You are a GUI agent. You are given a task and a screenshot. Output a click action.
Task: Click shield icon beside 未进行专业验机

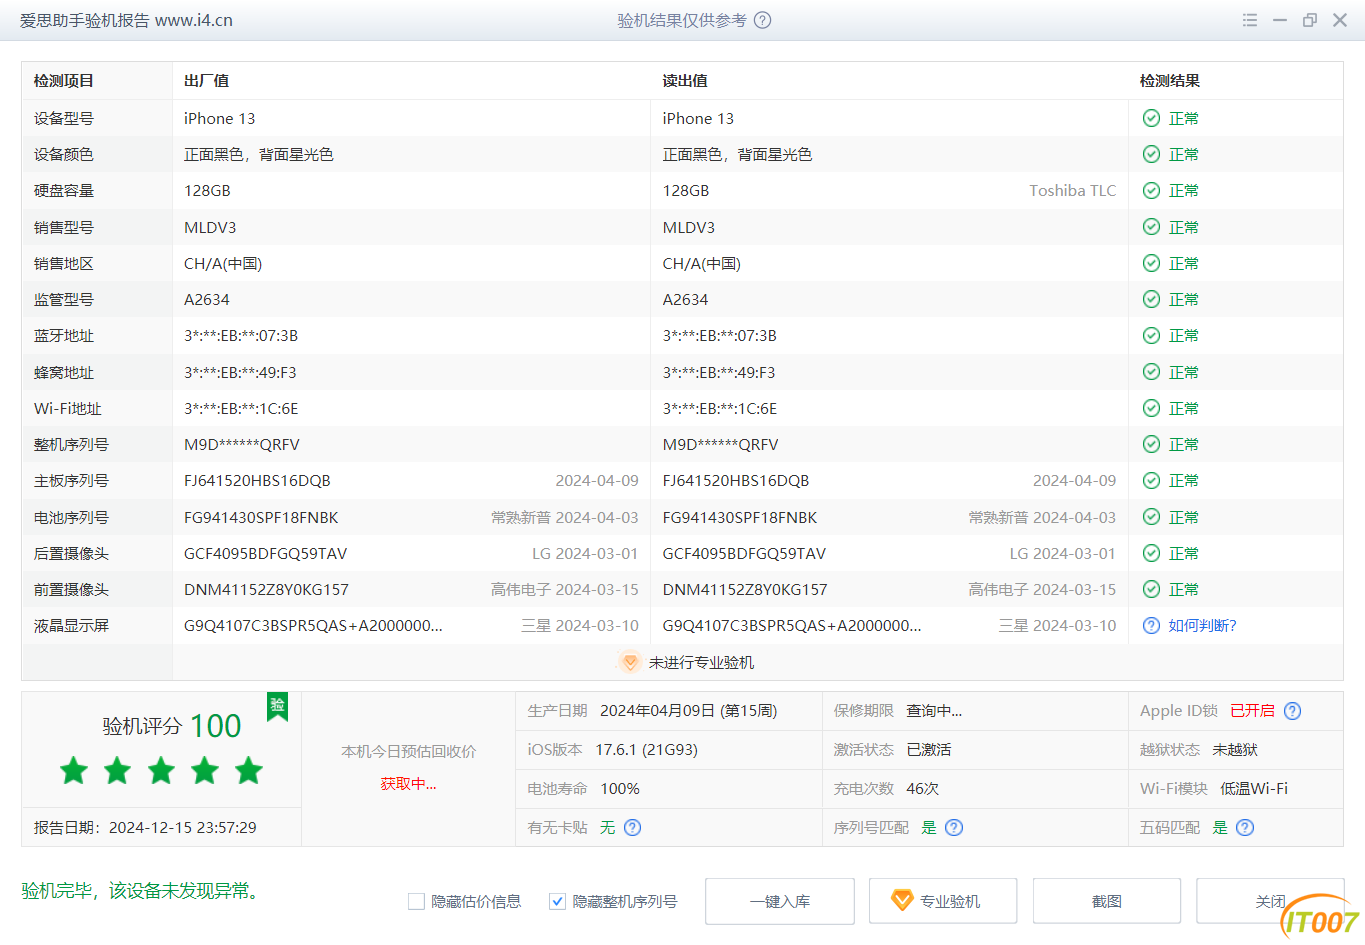coord(630,662)
